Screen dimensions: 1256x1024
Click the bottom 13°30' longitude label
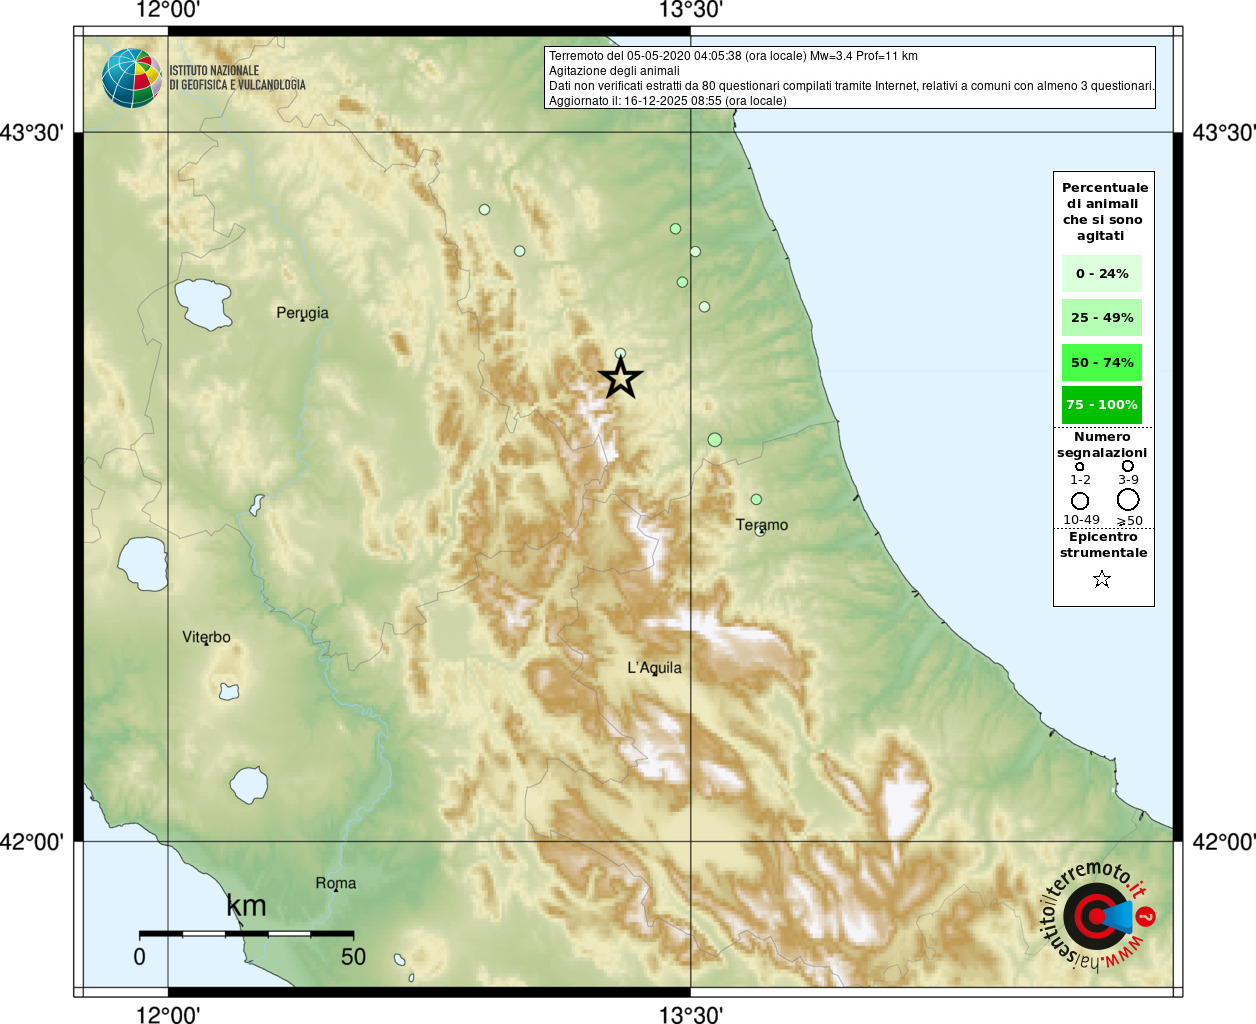690,1015
